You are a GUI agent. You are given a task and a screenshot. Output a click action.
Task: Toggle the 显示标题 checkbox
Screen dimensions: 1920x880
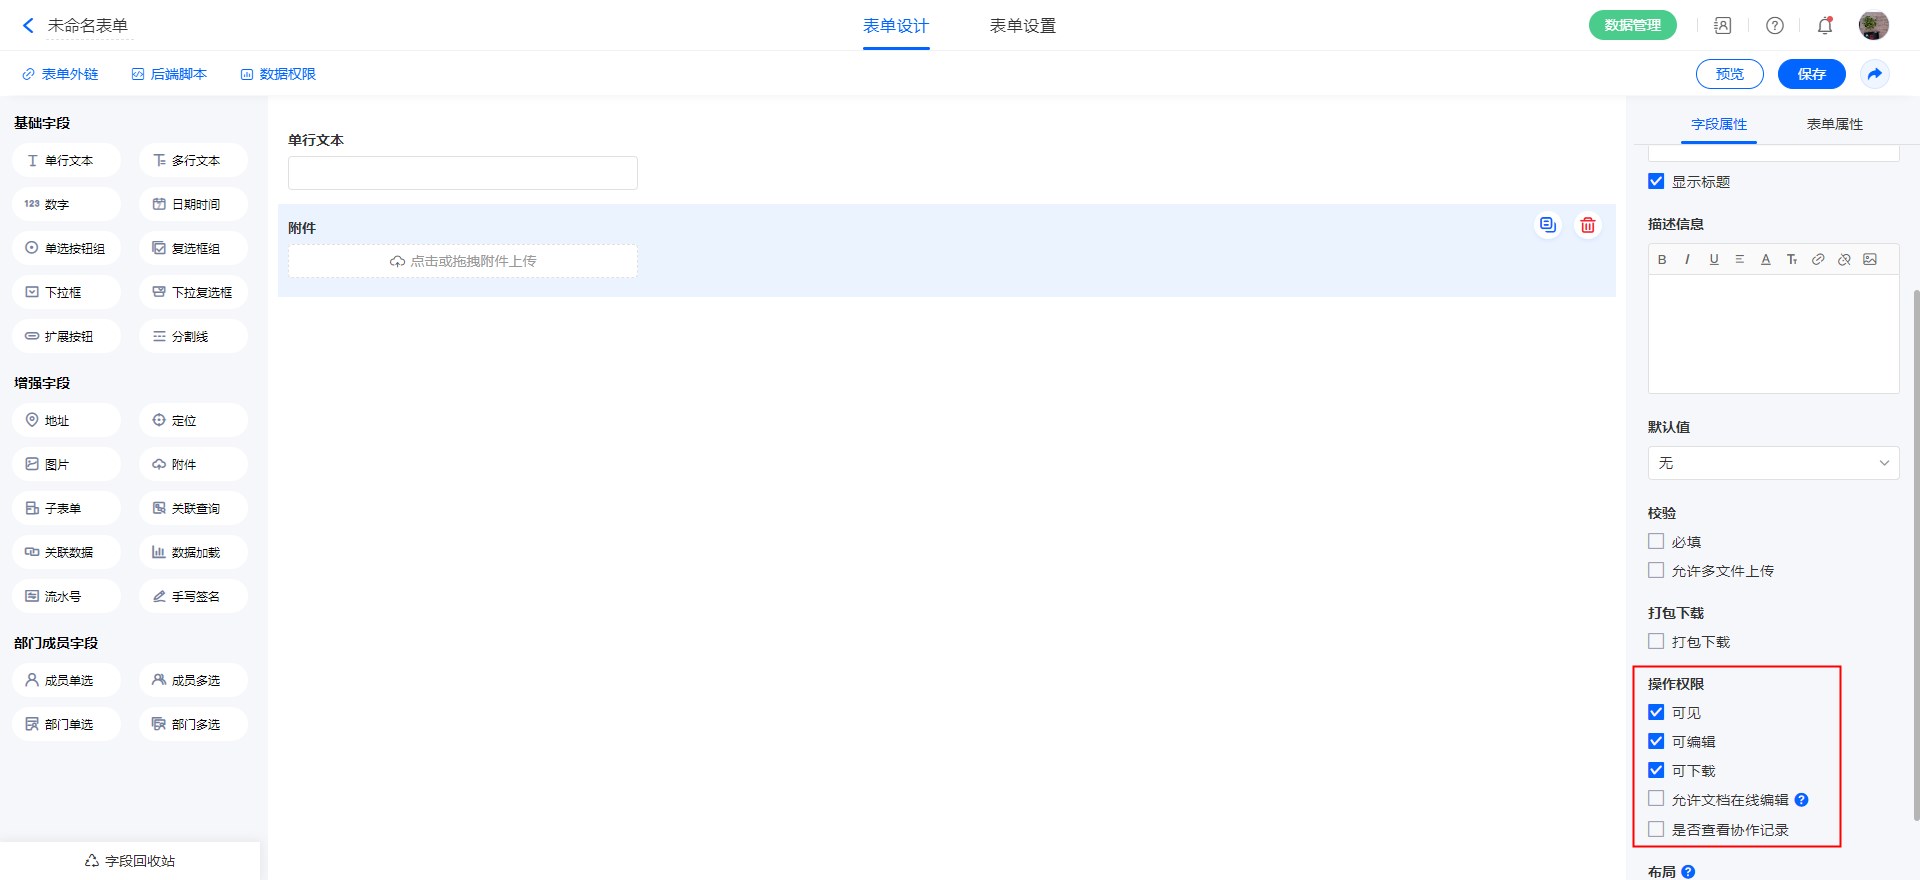[x=1656, y=182]
